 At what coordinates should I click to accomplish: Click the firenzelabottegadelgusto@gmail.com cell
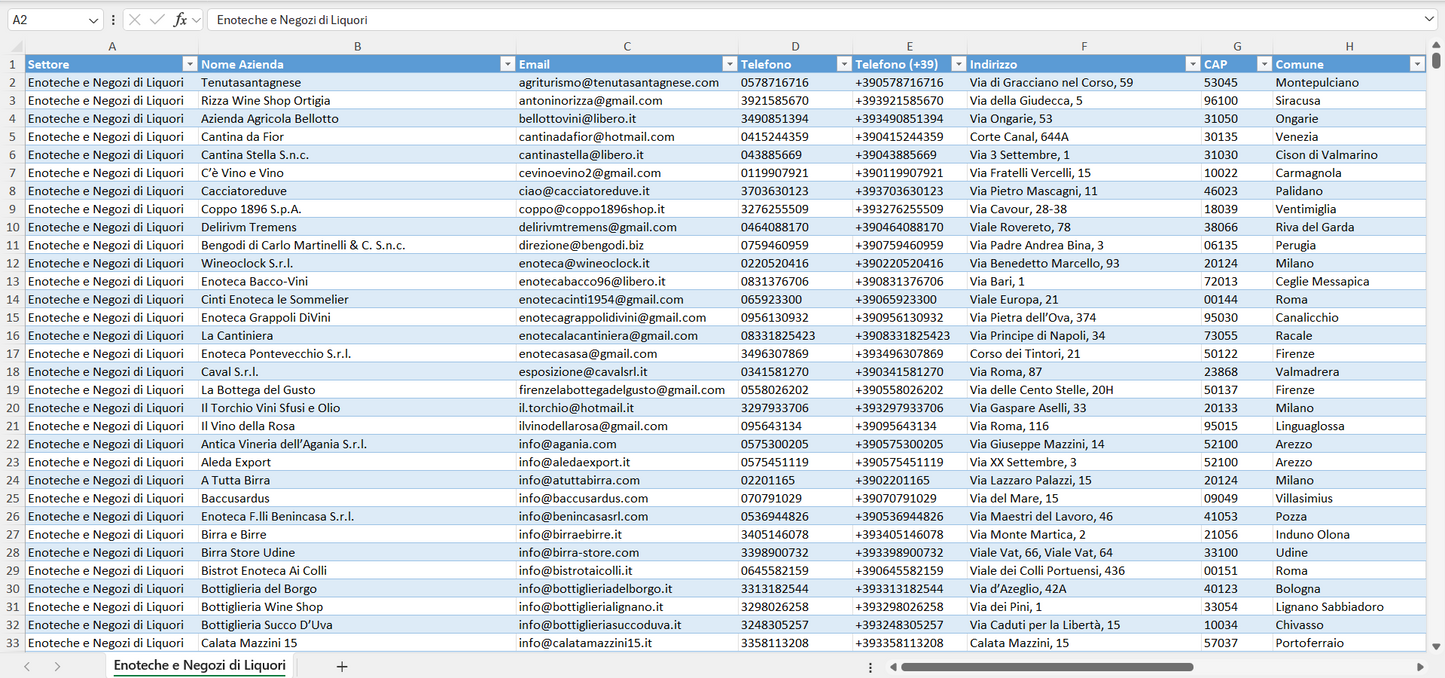627,390
